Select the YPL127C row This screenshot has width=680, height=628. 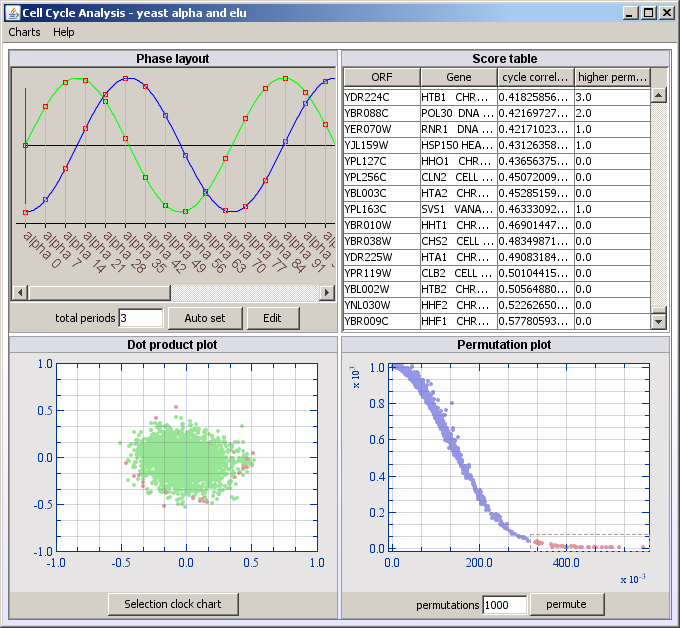(497, 161)
